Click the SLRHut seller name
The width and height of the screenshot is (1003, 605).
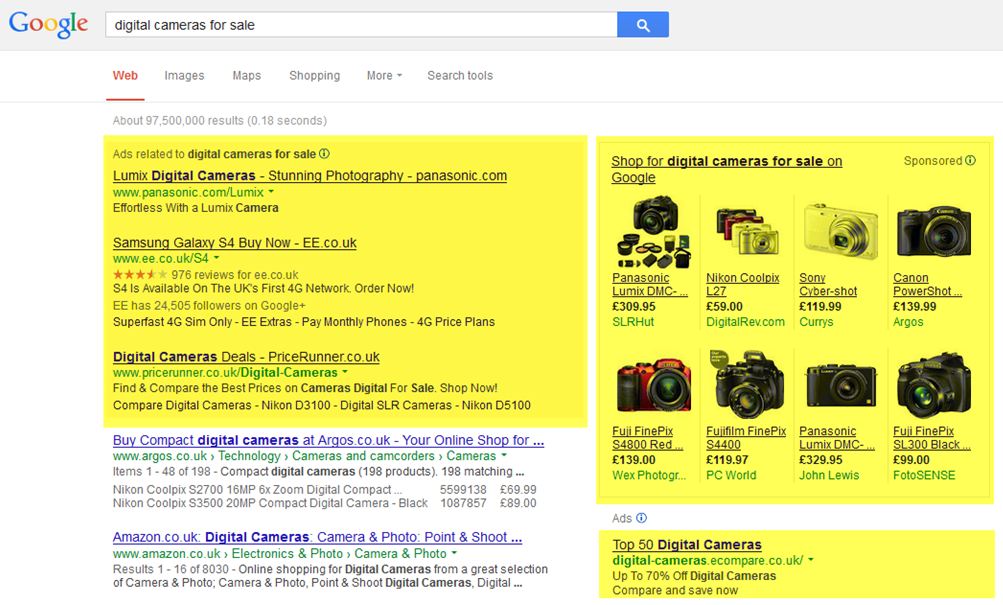(x=633, y=322)
